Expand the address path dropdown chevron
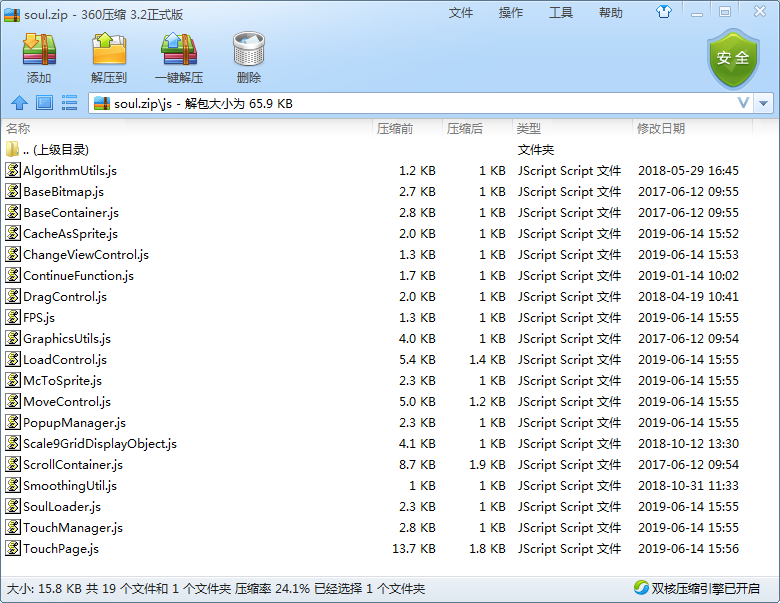Screen dimensions: 780x603 coord(743,103)
